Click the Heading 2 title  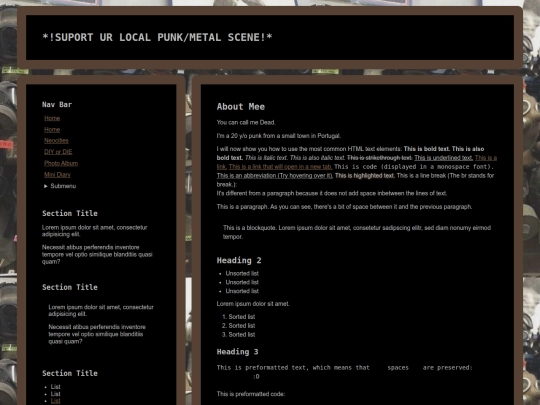(x=239, y=260)
